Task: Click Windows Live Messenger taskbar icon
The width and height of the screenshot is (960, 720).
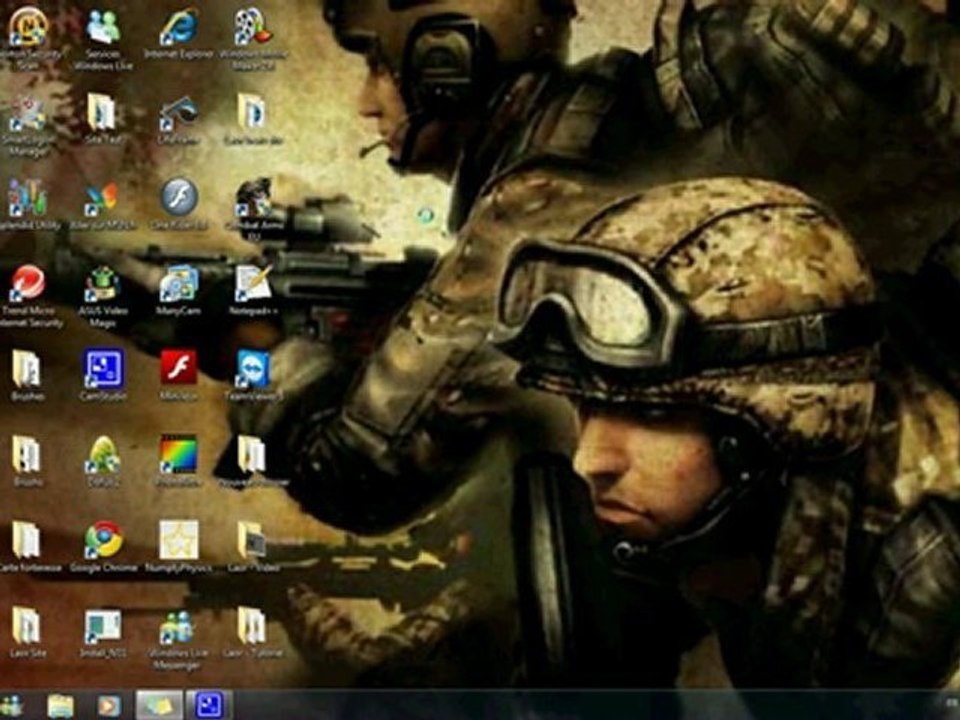Action: [10, 706]
